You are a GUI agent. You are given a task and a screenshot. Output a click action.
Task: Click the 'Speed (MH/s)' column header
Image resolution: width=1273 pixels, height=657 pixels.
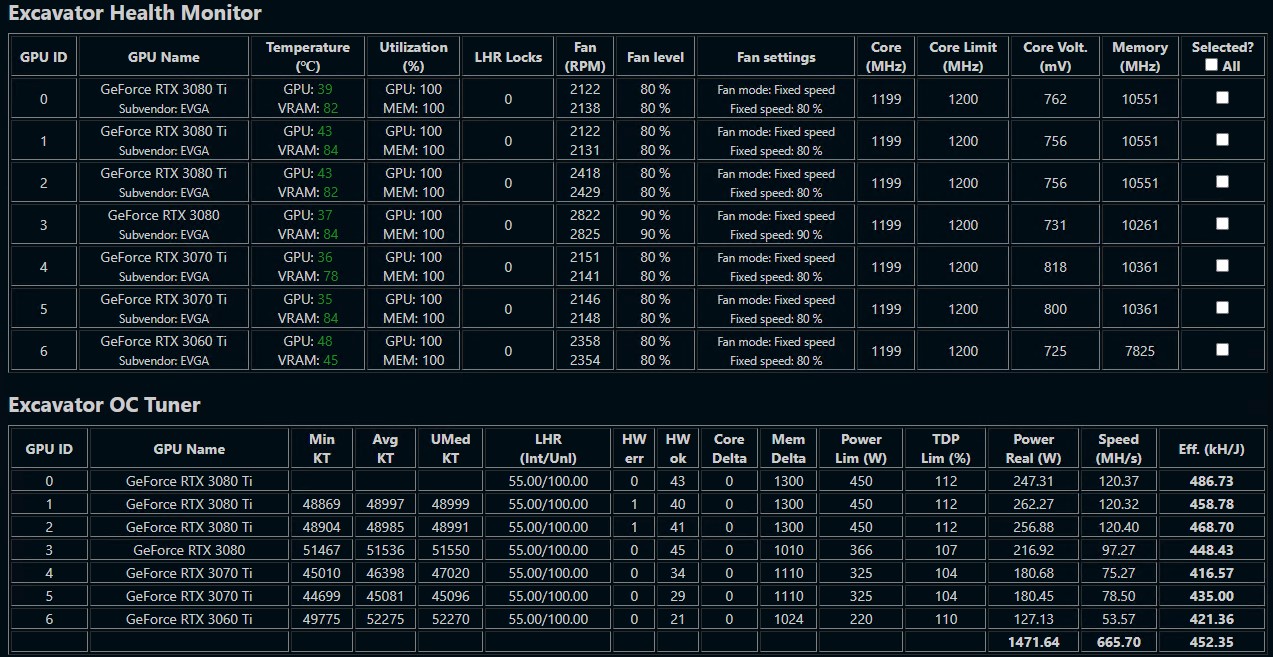click(x=1118, y=449)
